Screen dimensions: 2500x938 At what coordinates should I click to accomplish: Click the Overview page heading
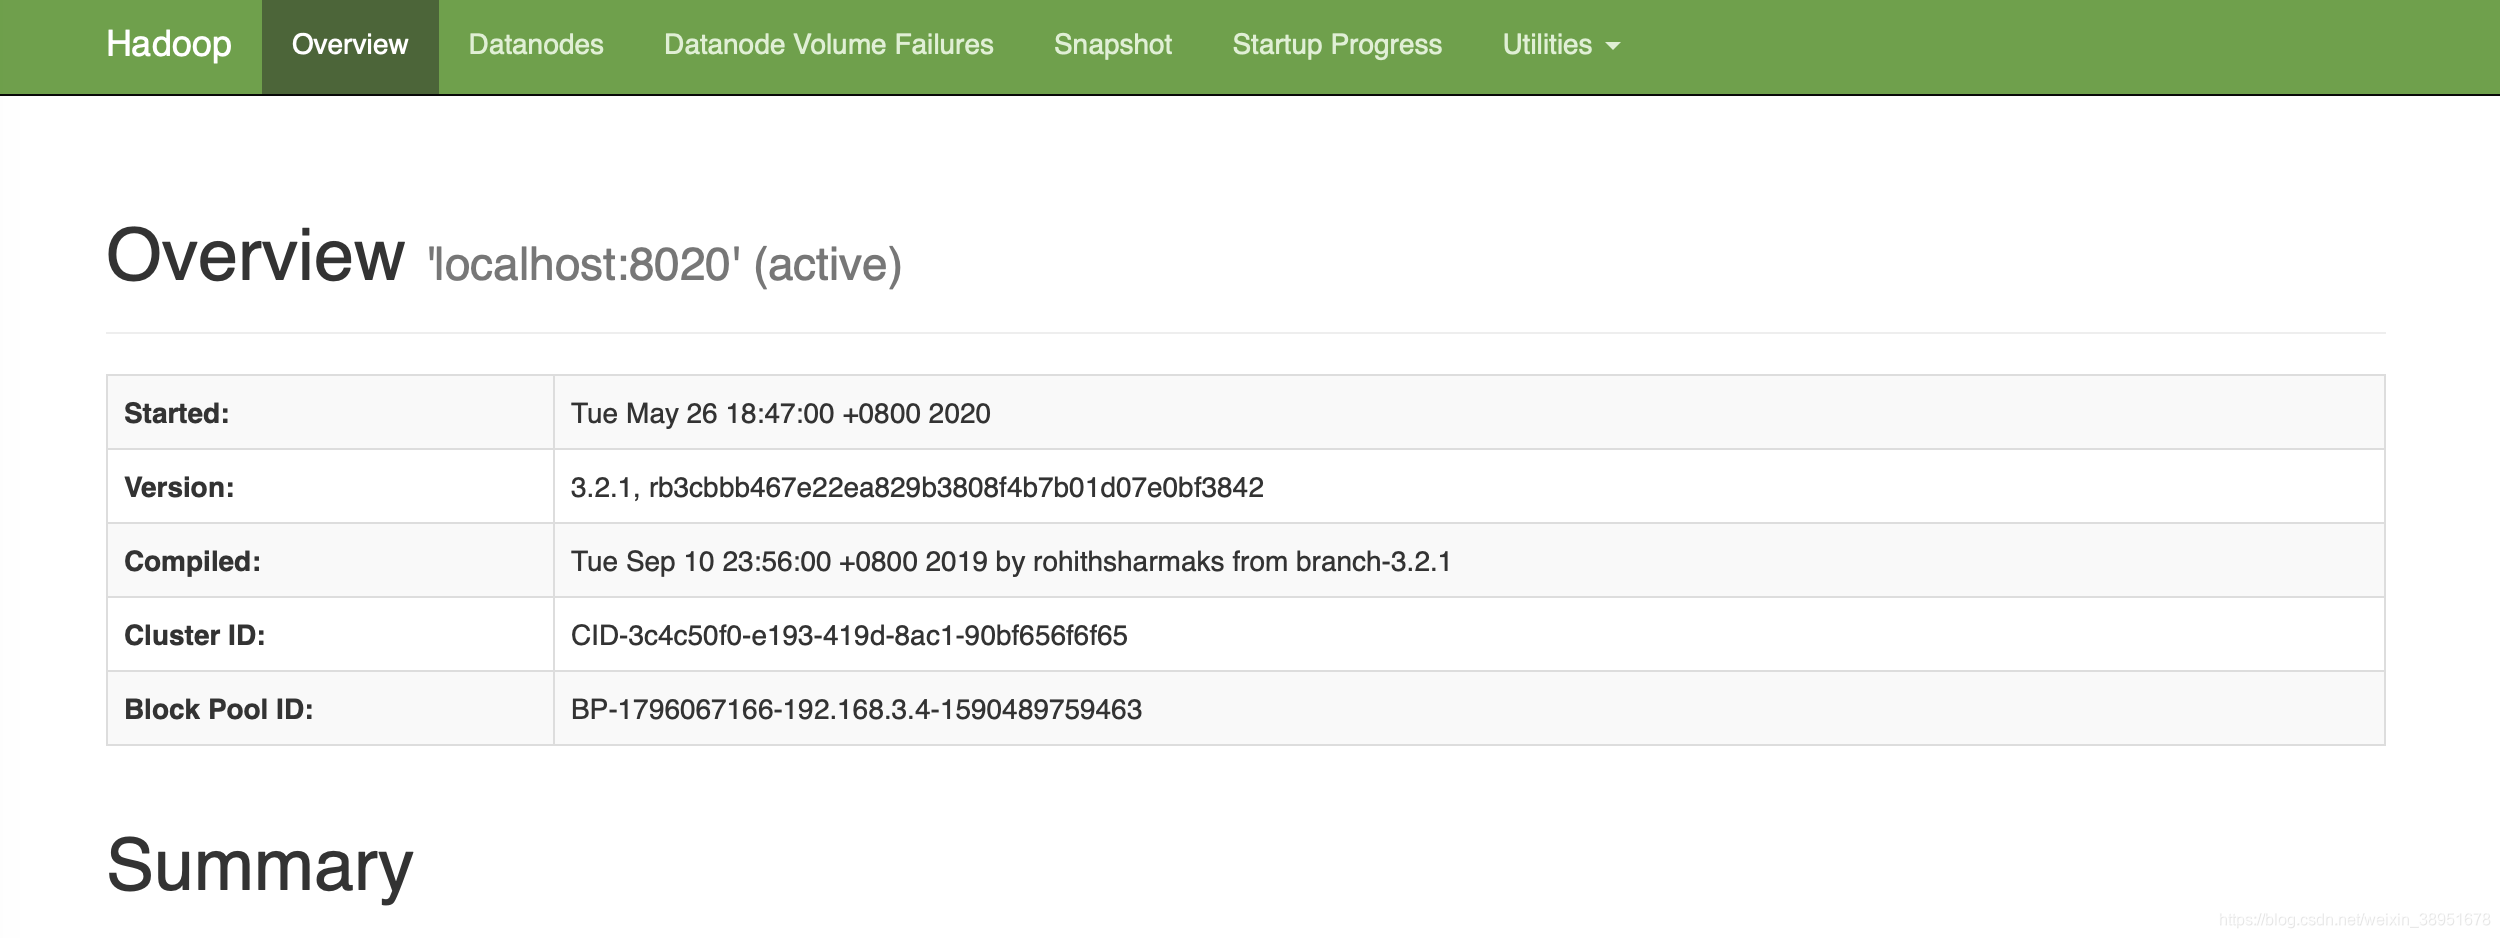pos(255,256)
